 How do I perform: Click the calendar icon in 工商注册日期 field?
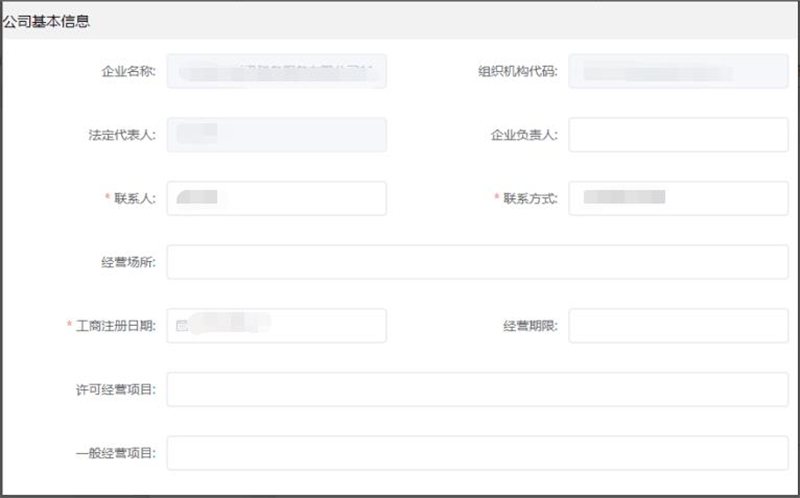pos(181,325)
